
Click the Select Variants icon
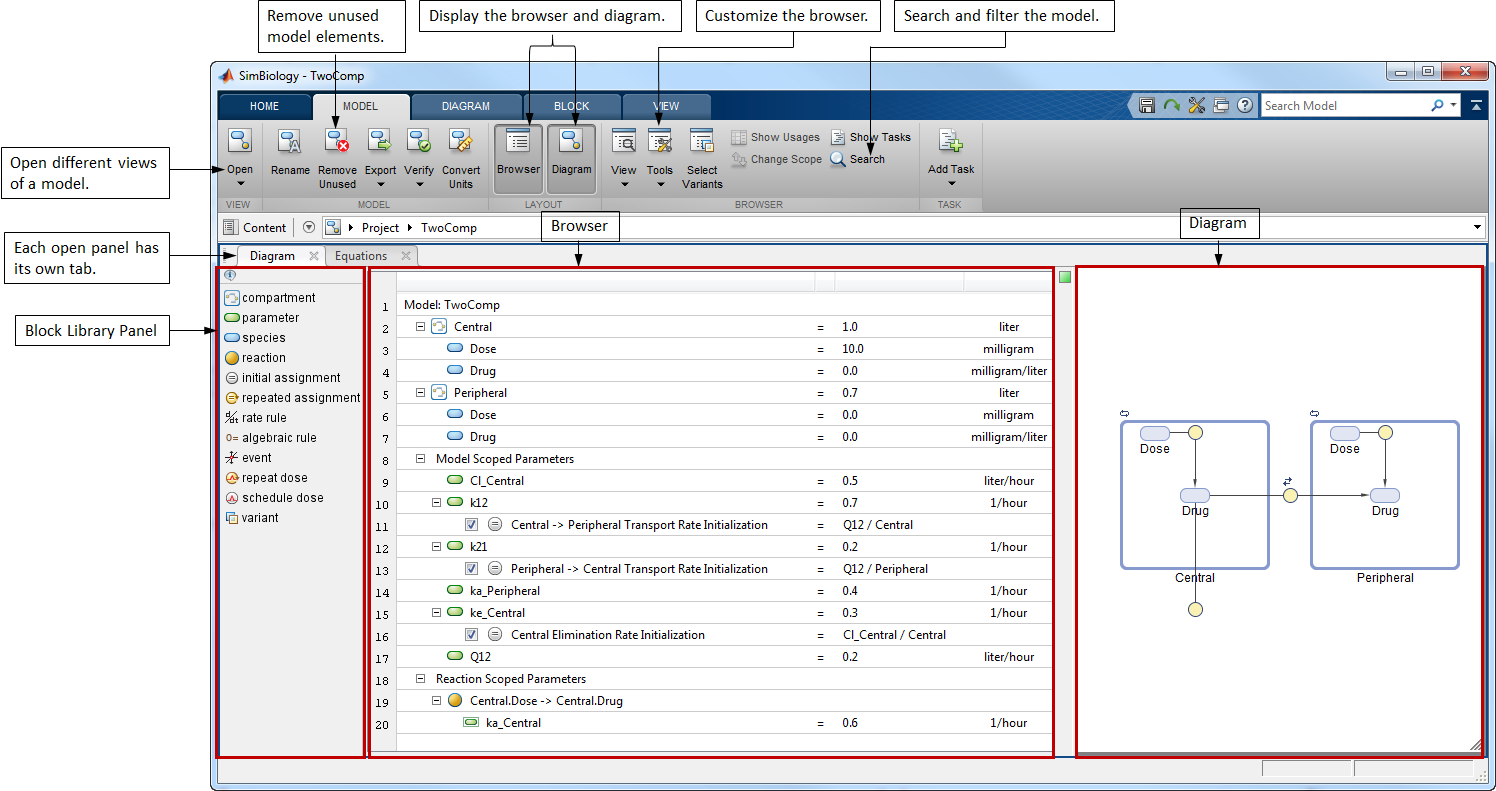(702, 141)
